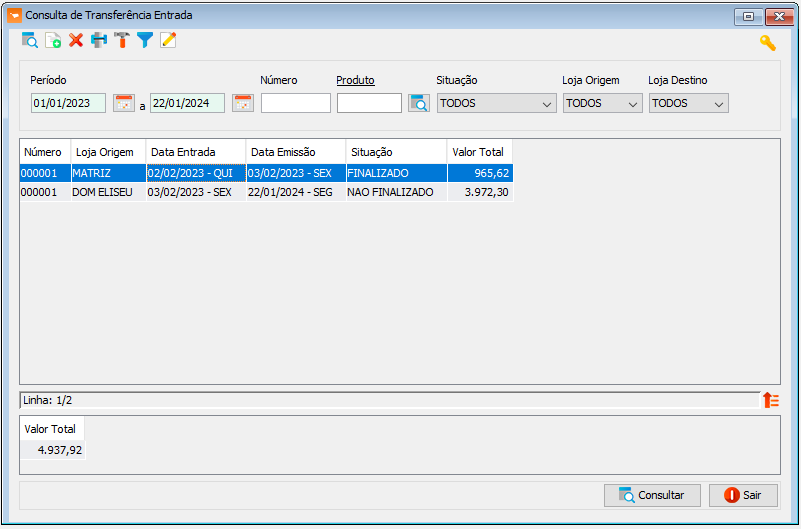
Task: Select the MATRIZ cell
Action: tap(108, 173)
